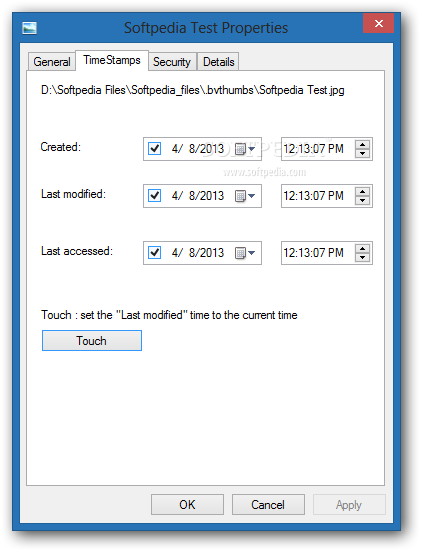The image size is (421, 551).
Task: Select the TimeStamps tab
Action: [112, 60]
